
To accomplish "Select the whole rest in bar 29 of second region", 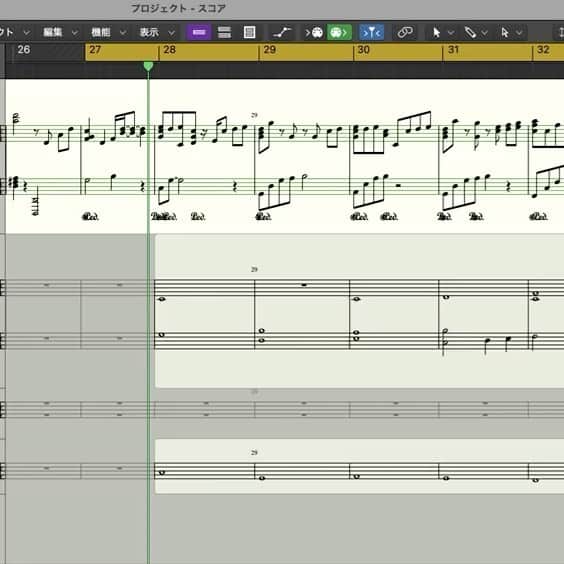I will coord(304,285).
